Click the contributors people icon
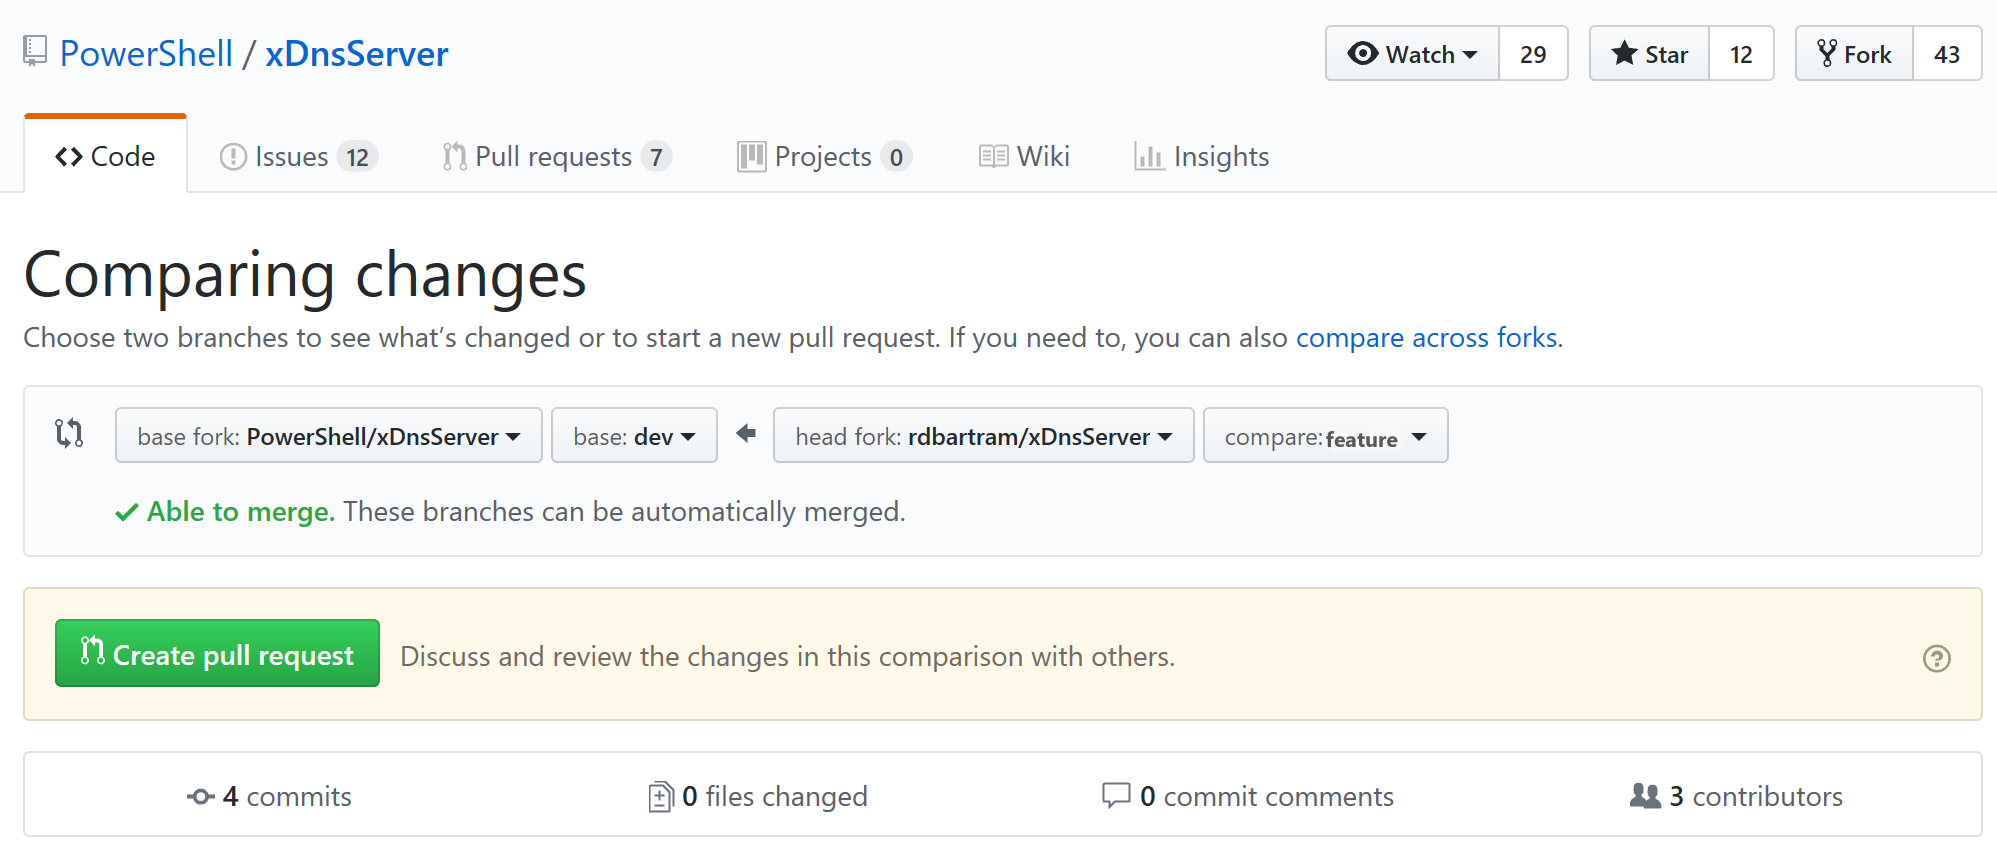This screenshot has width=1997, height=853. click(1645, 795)
